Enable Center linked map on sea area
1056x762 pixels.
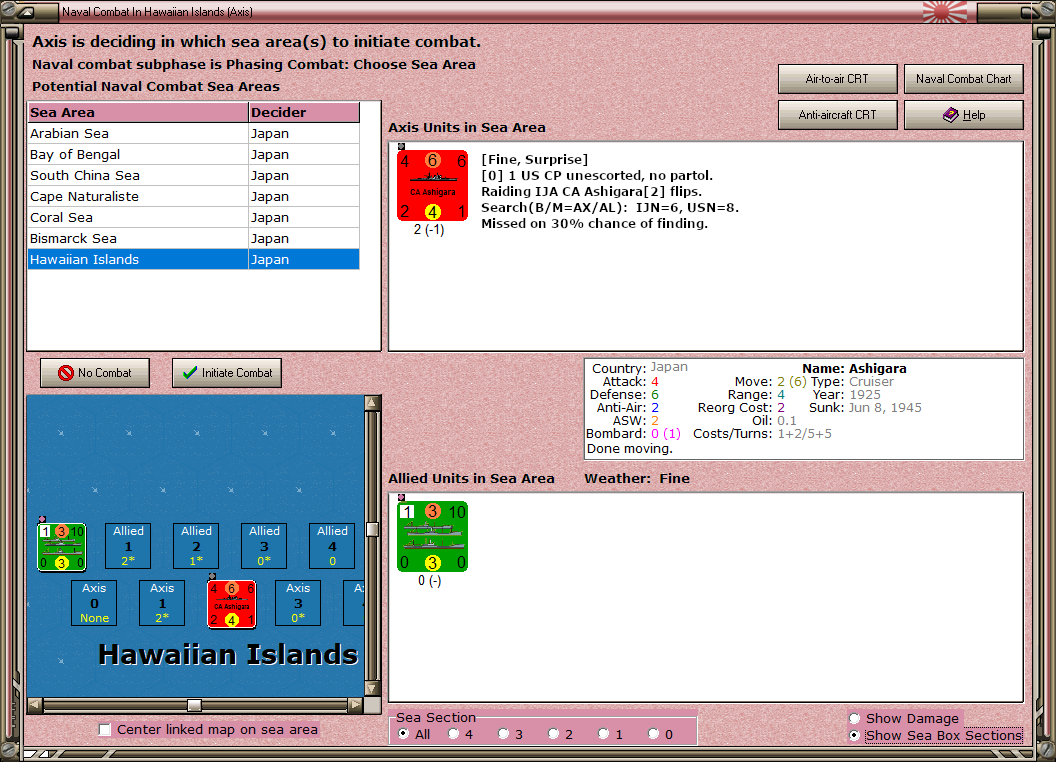(x=104, y=730)
